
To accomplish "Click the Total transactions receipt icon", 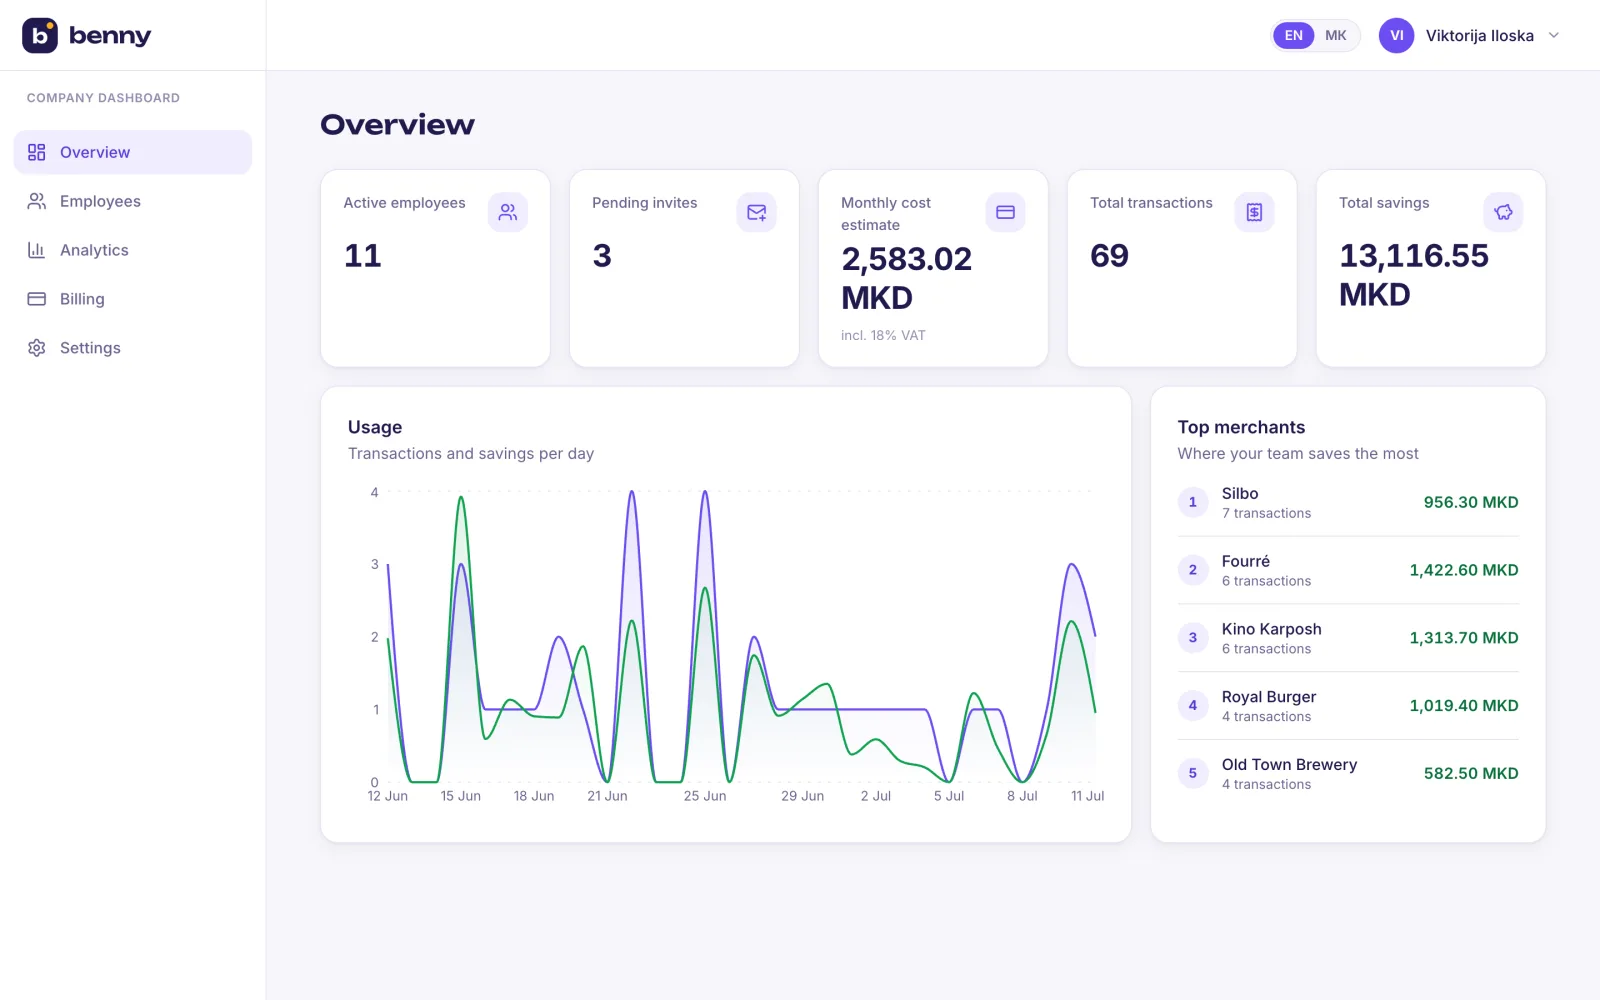I will pyautogui.click(x=1255, y=212).
